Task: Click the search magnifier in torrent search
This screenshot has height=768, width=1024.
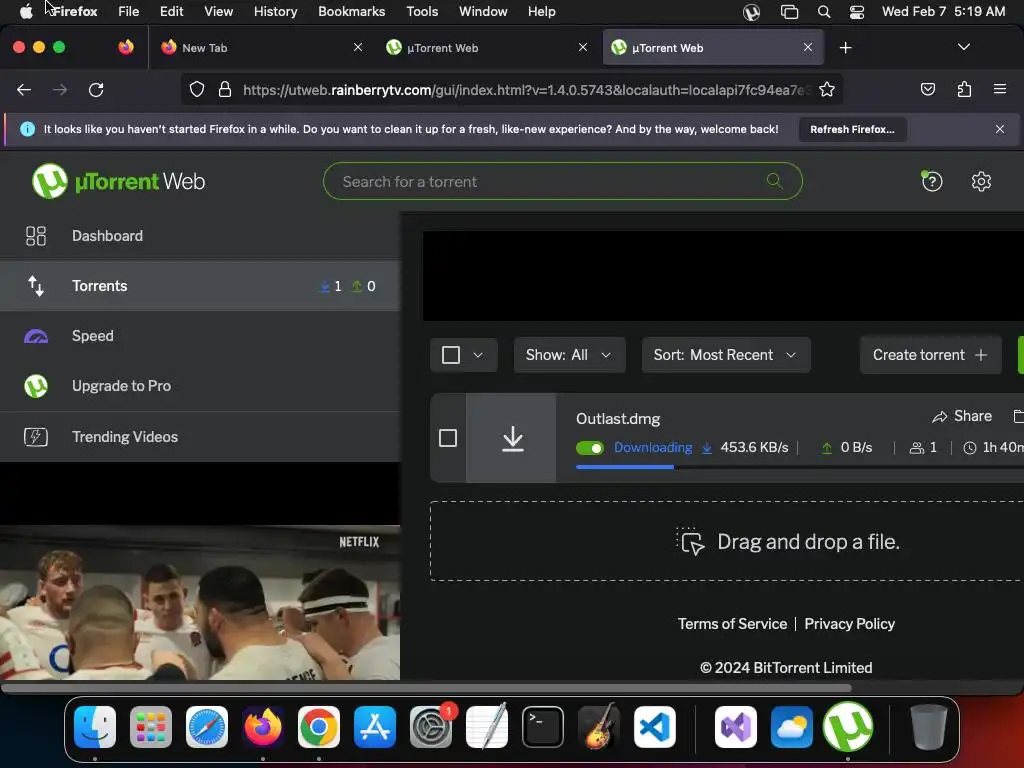Action: [774, 181]
